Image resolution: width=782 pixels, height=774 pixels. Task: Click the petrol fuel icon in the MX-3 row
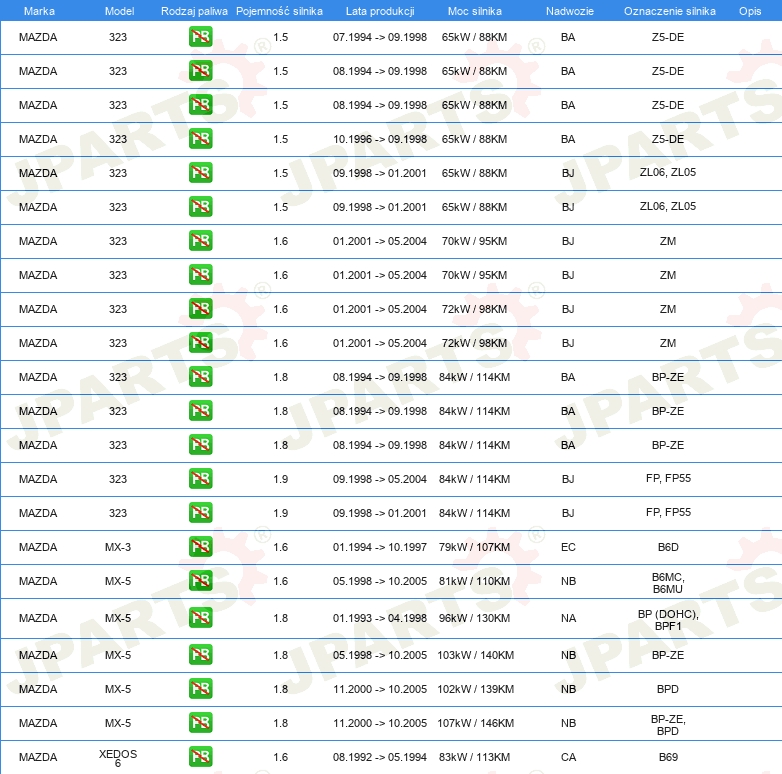coord(200,547)
